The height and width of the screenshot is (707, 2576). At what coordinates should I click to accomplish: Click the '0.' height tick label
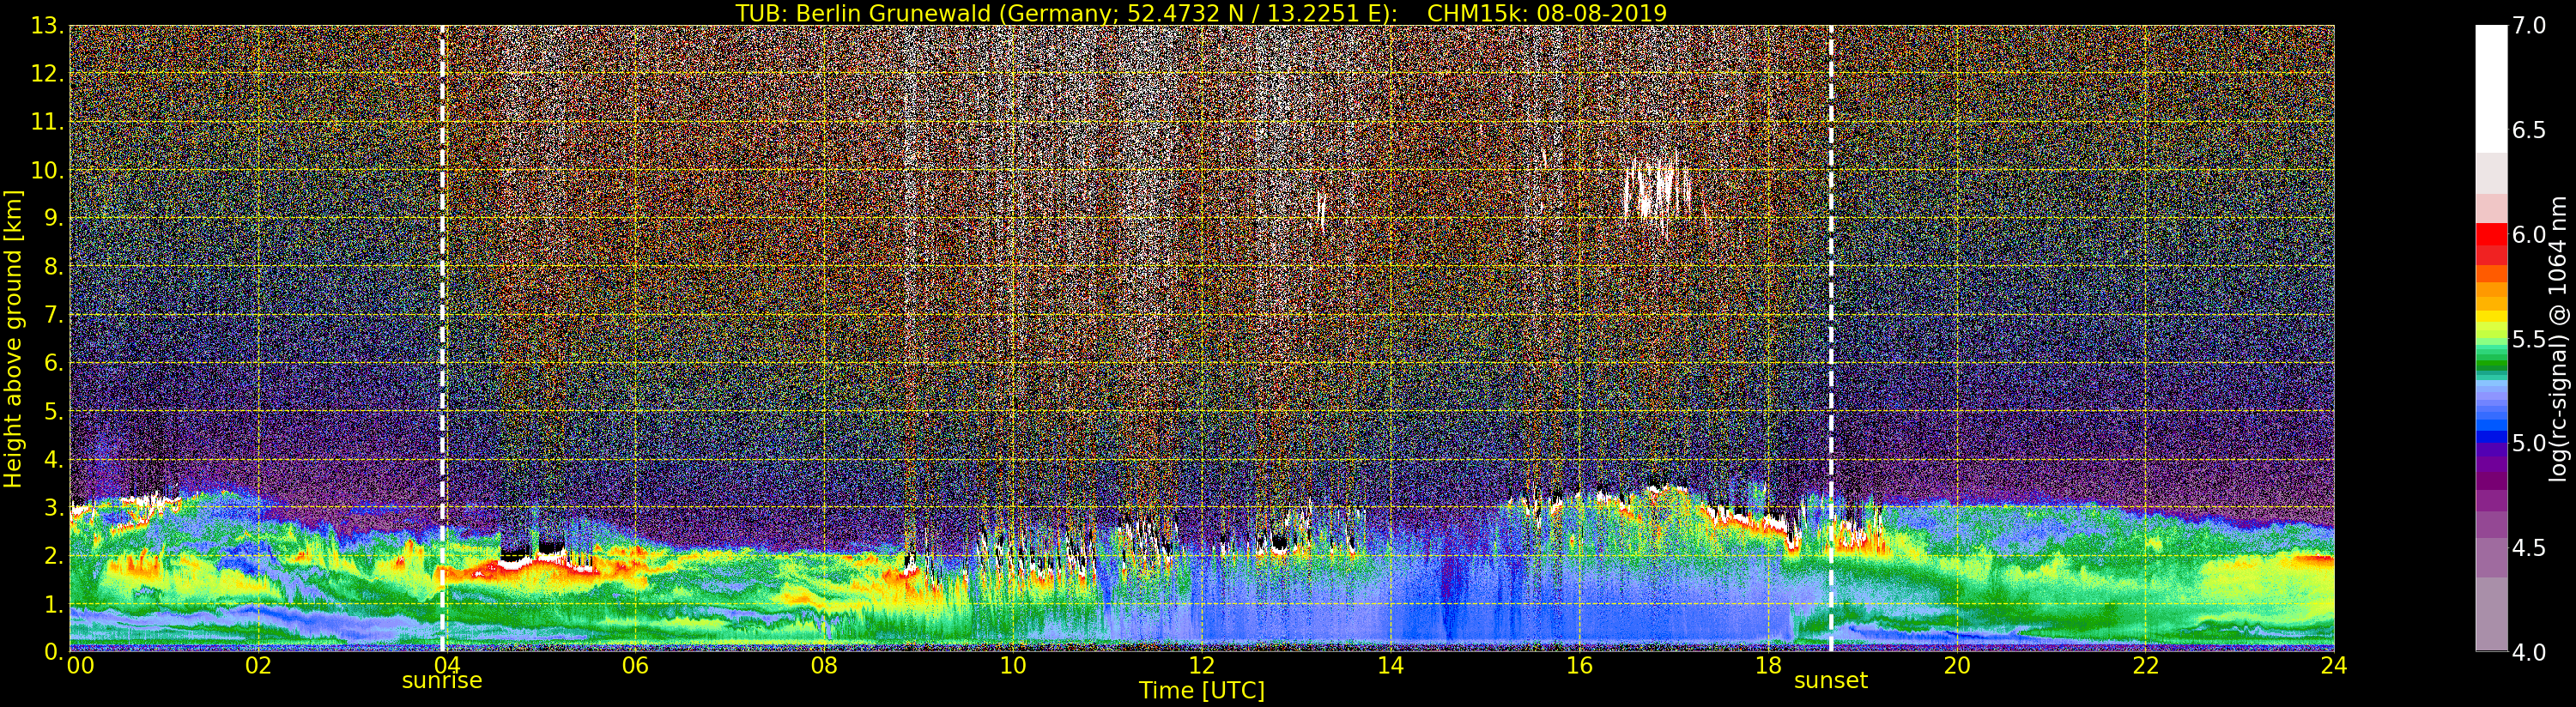point(53,651)
